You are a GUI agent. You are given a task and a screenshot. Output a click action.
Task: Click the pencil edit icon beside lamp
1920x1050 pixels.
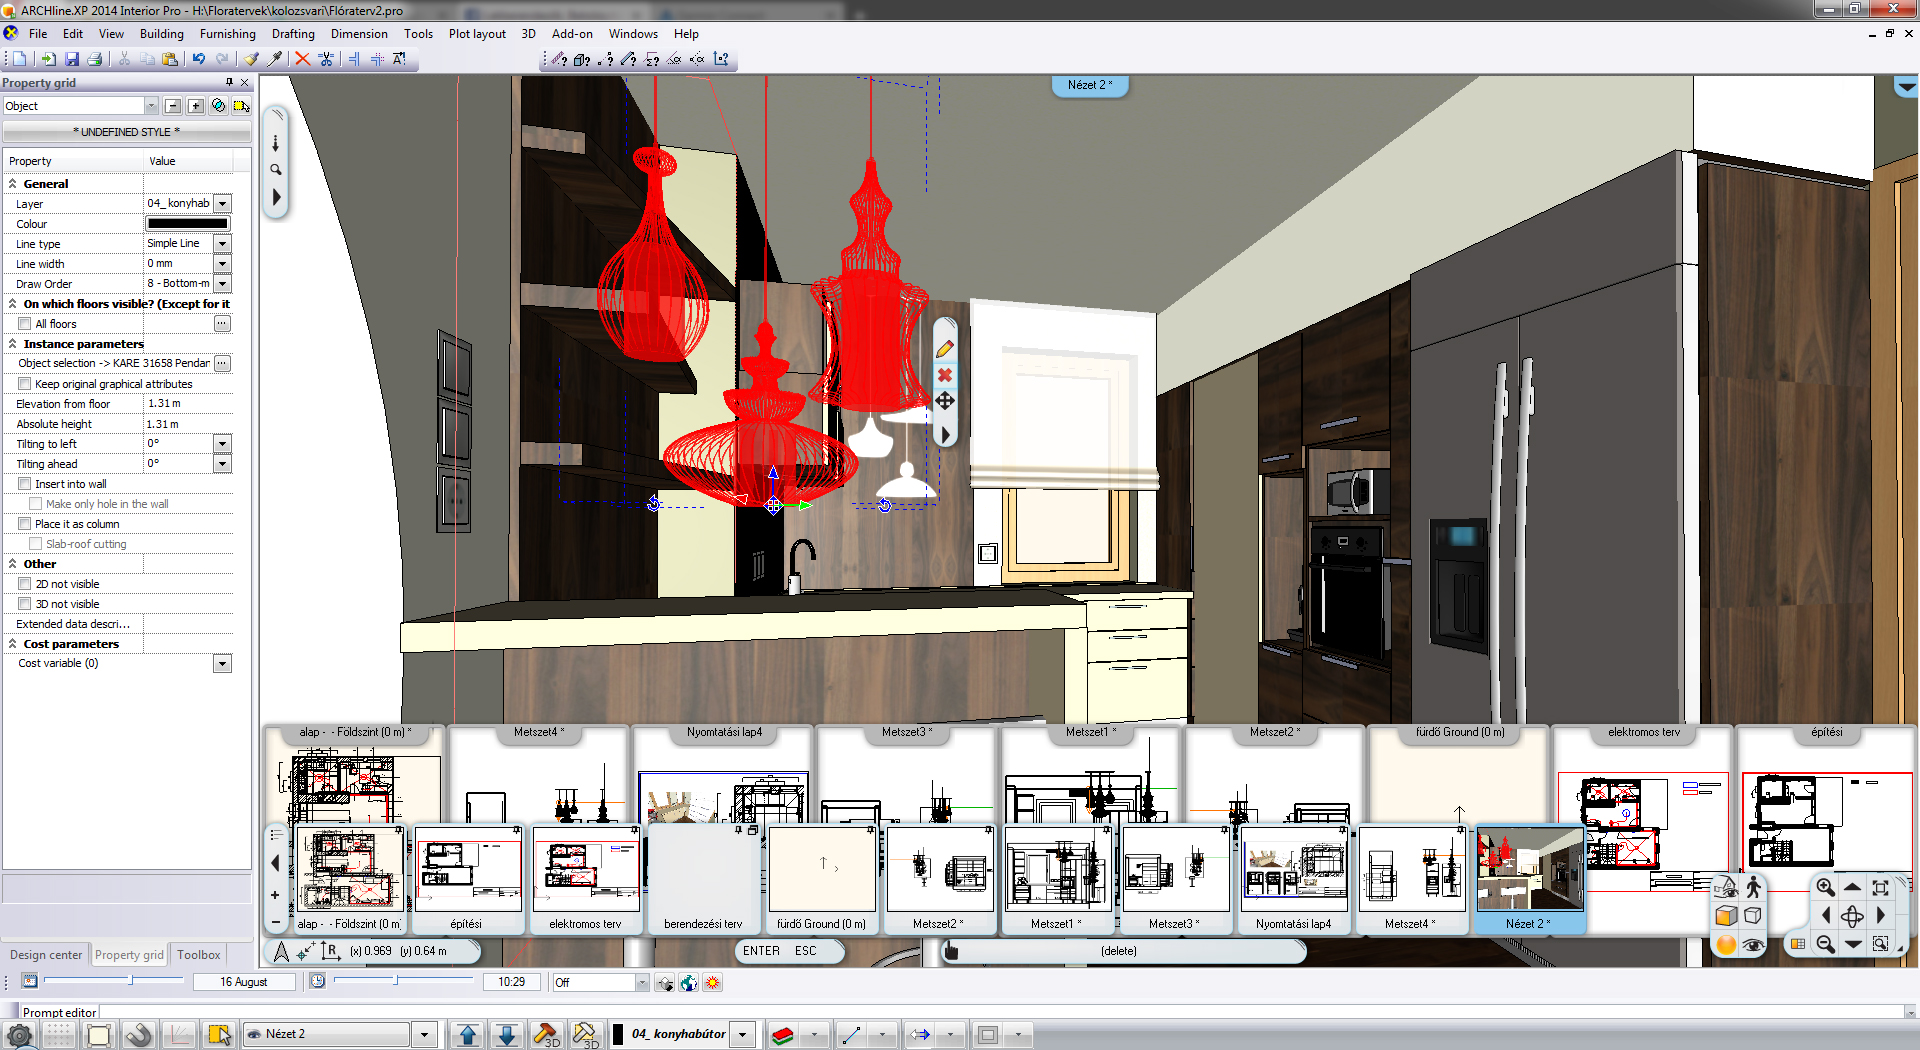click(945, 349)
